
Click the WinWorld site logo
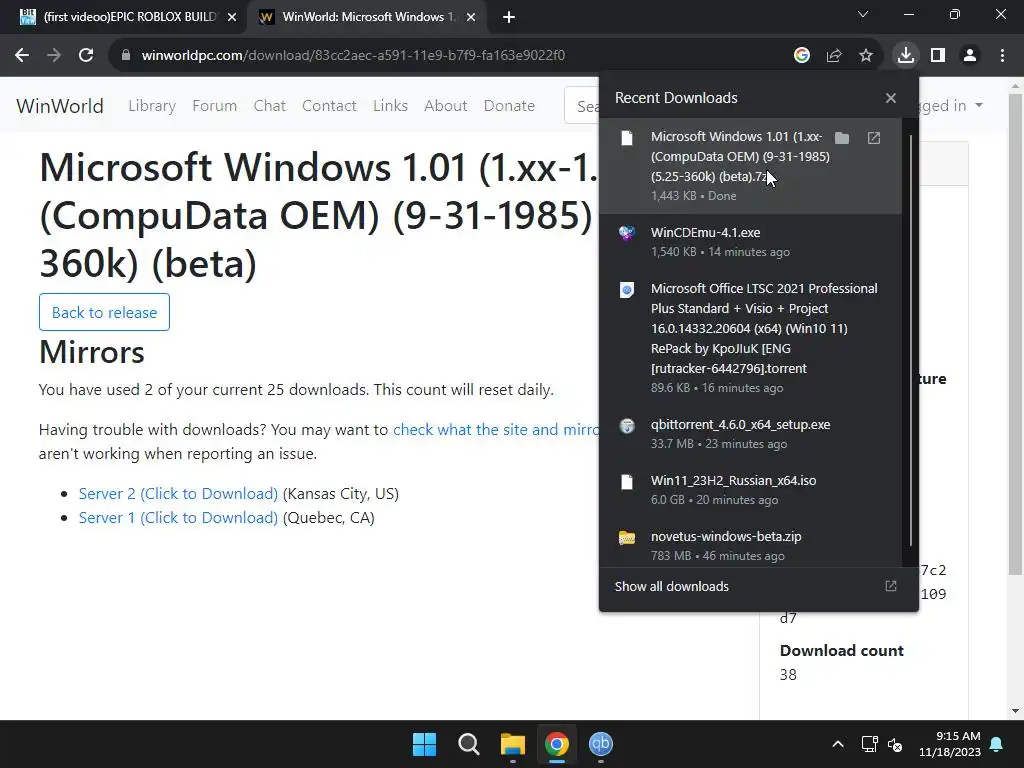coord(59,106)
